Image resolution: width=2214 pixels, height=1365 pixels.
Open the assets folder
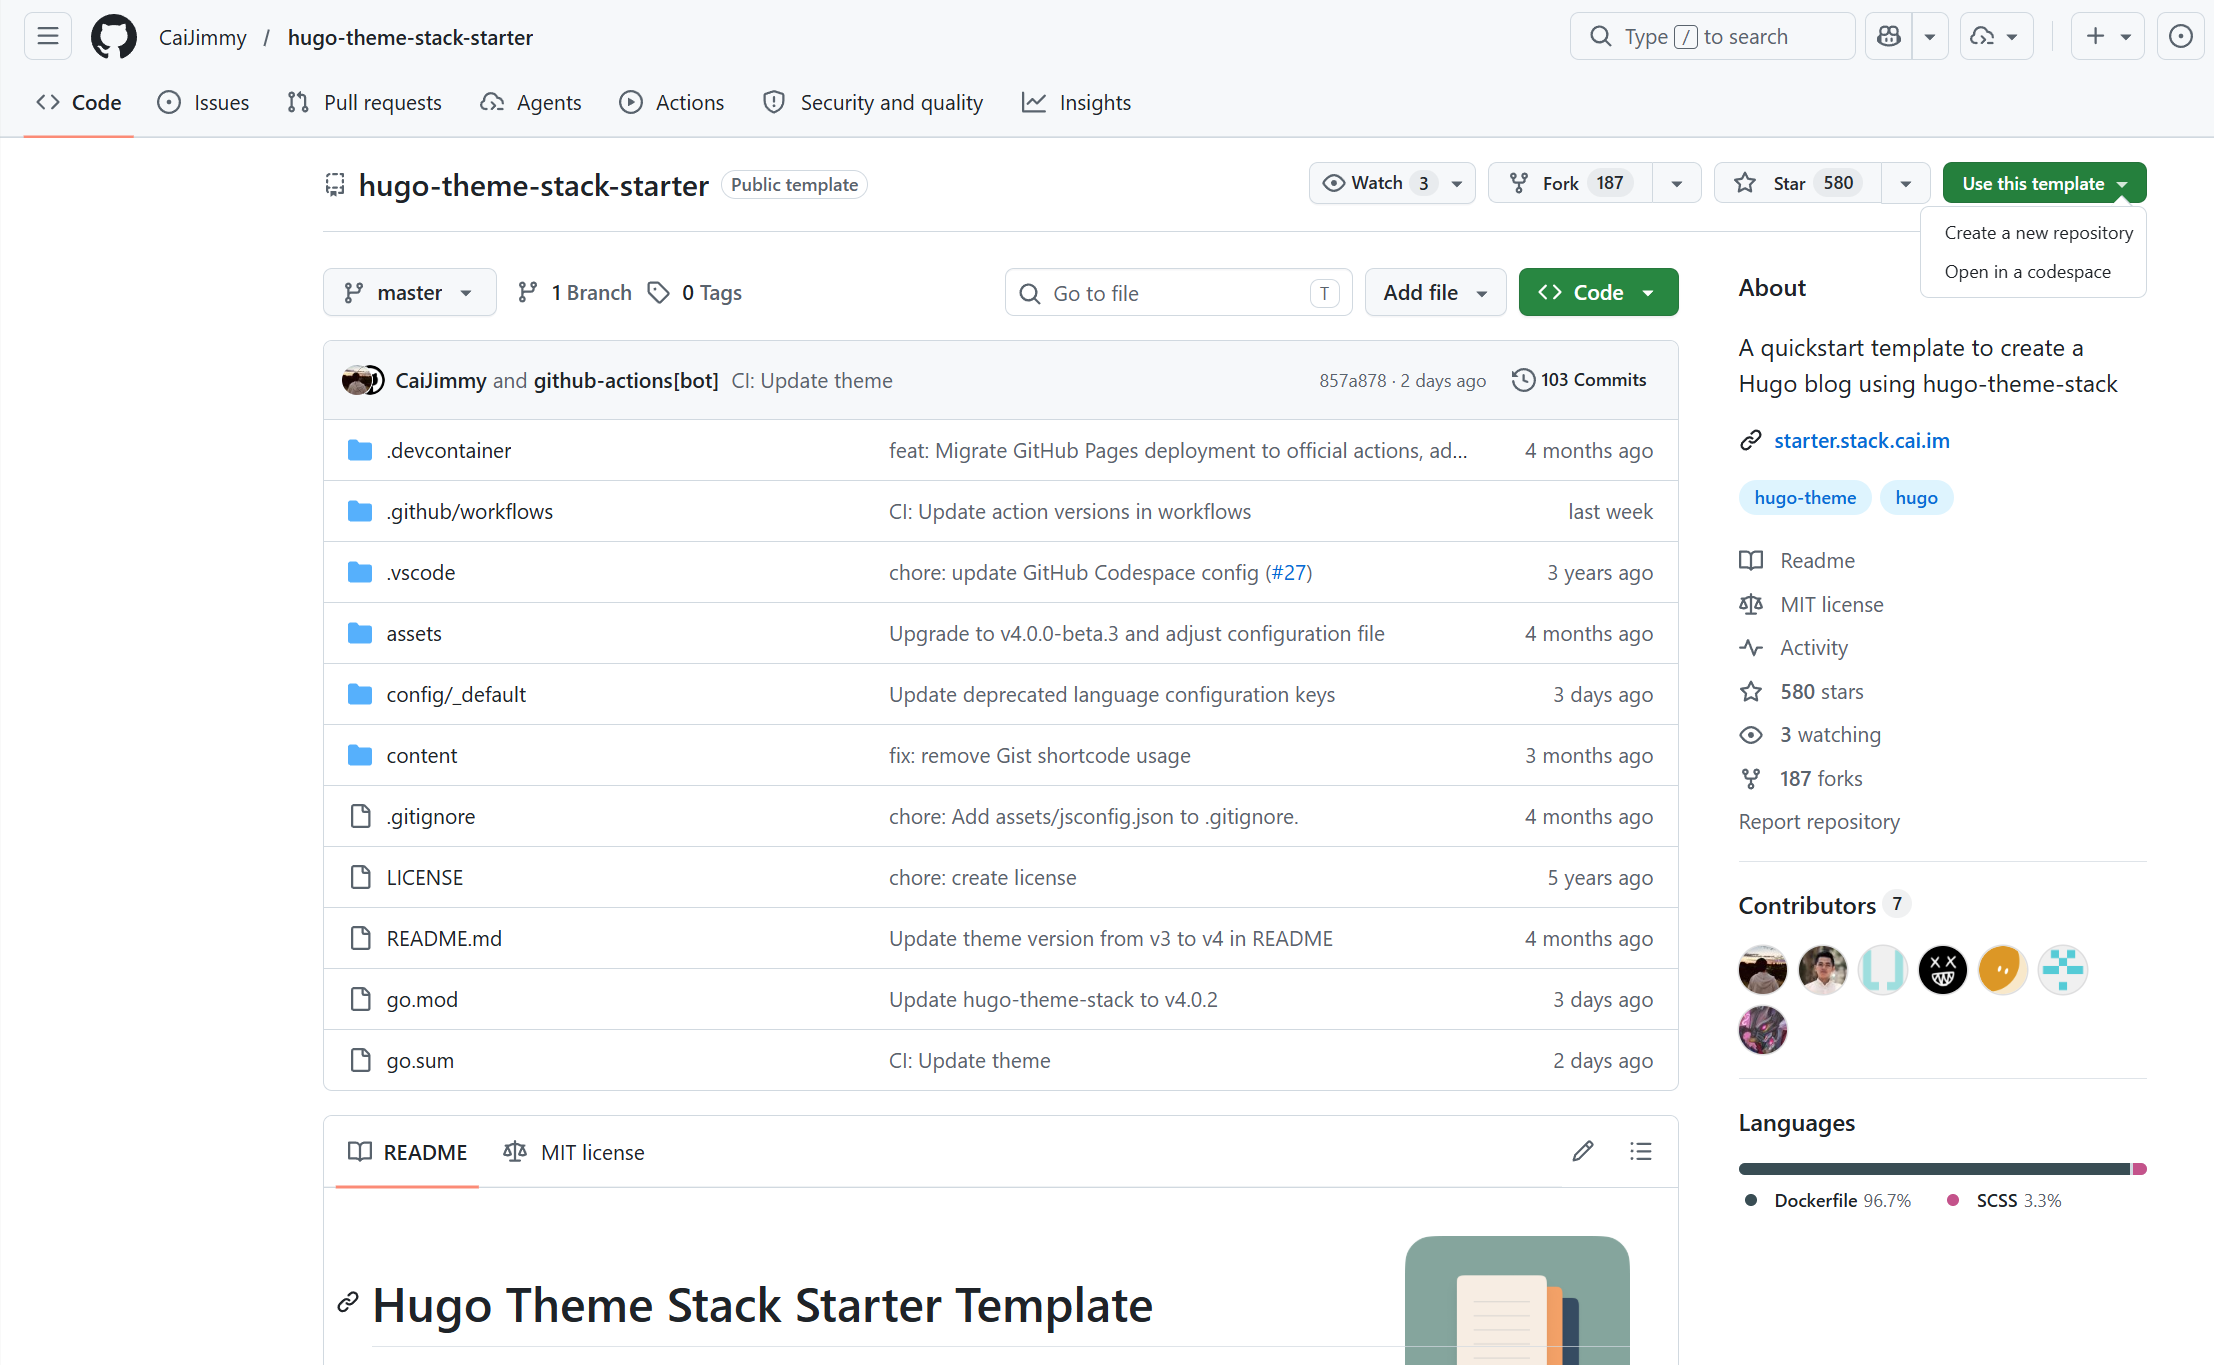(x=414, y=634)
